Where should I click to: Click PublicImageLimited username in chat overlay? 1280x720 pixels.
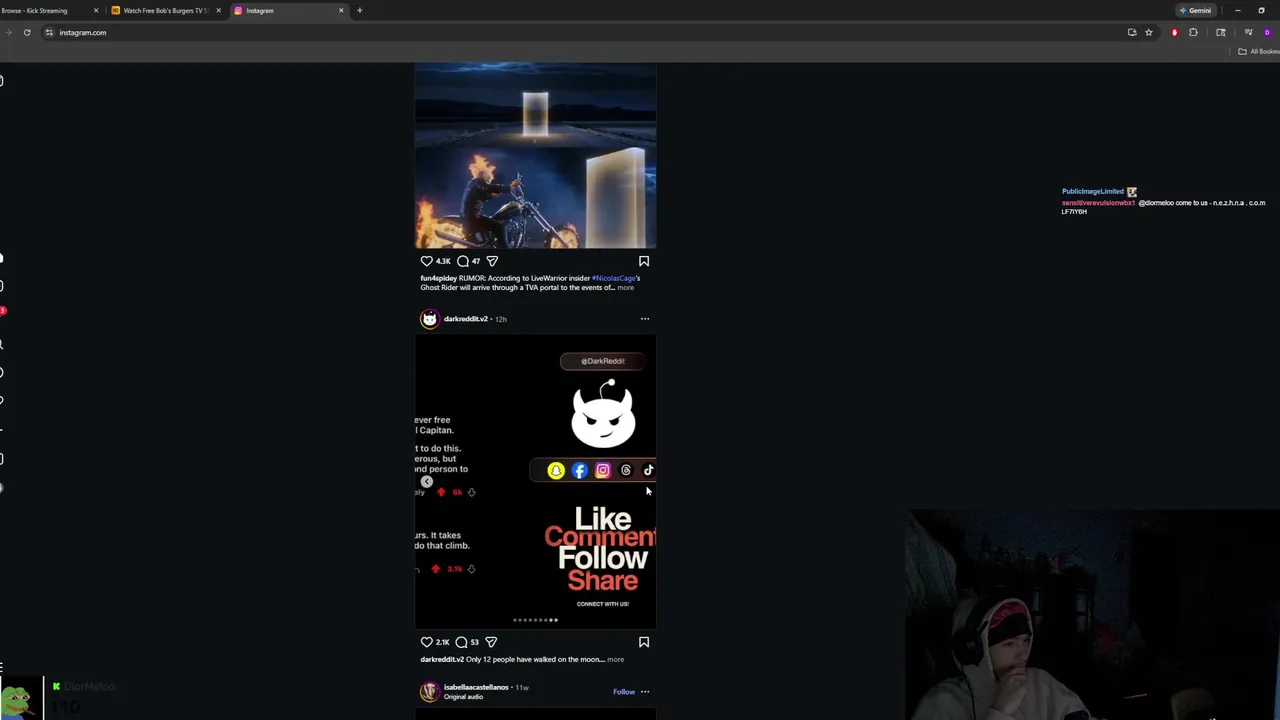(x=1093, y=191)
